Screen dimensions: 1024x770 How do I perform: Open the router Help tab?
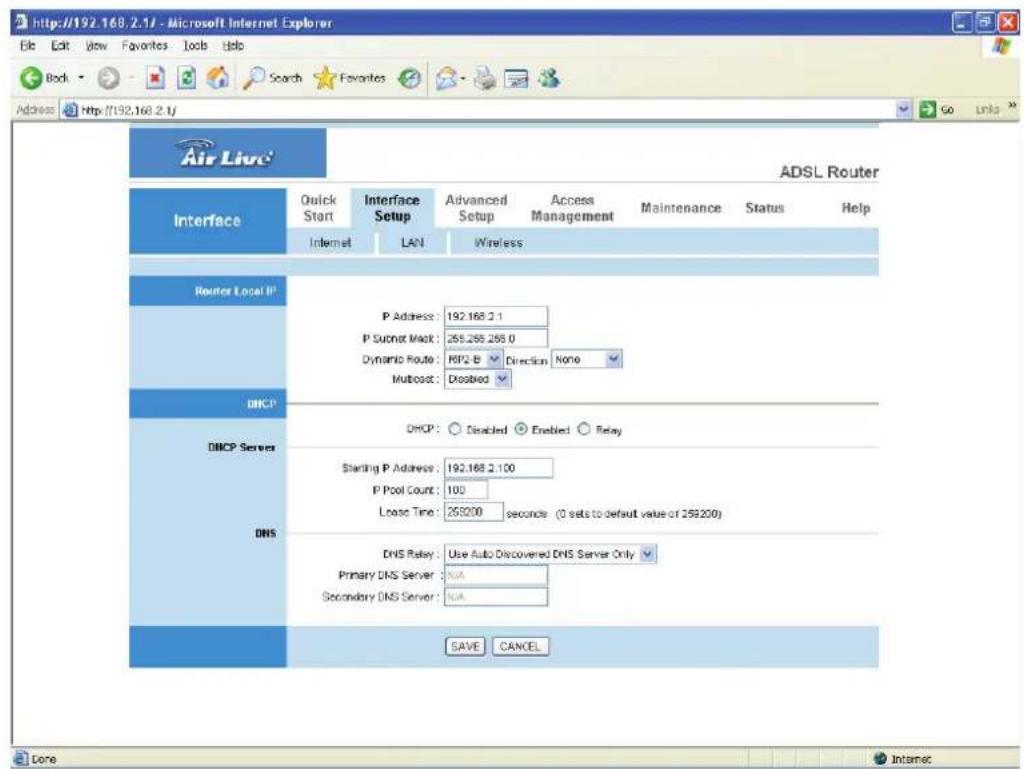[856, 208]
